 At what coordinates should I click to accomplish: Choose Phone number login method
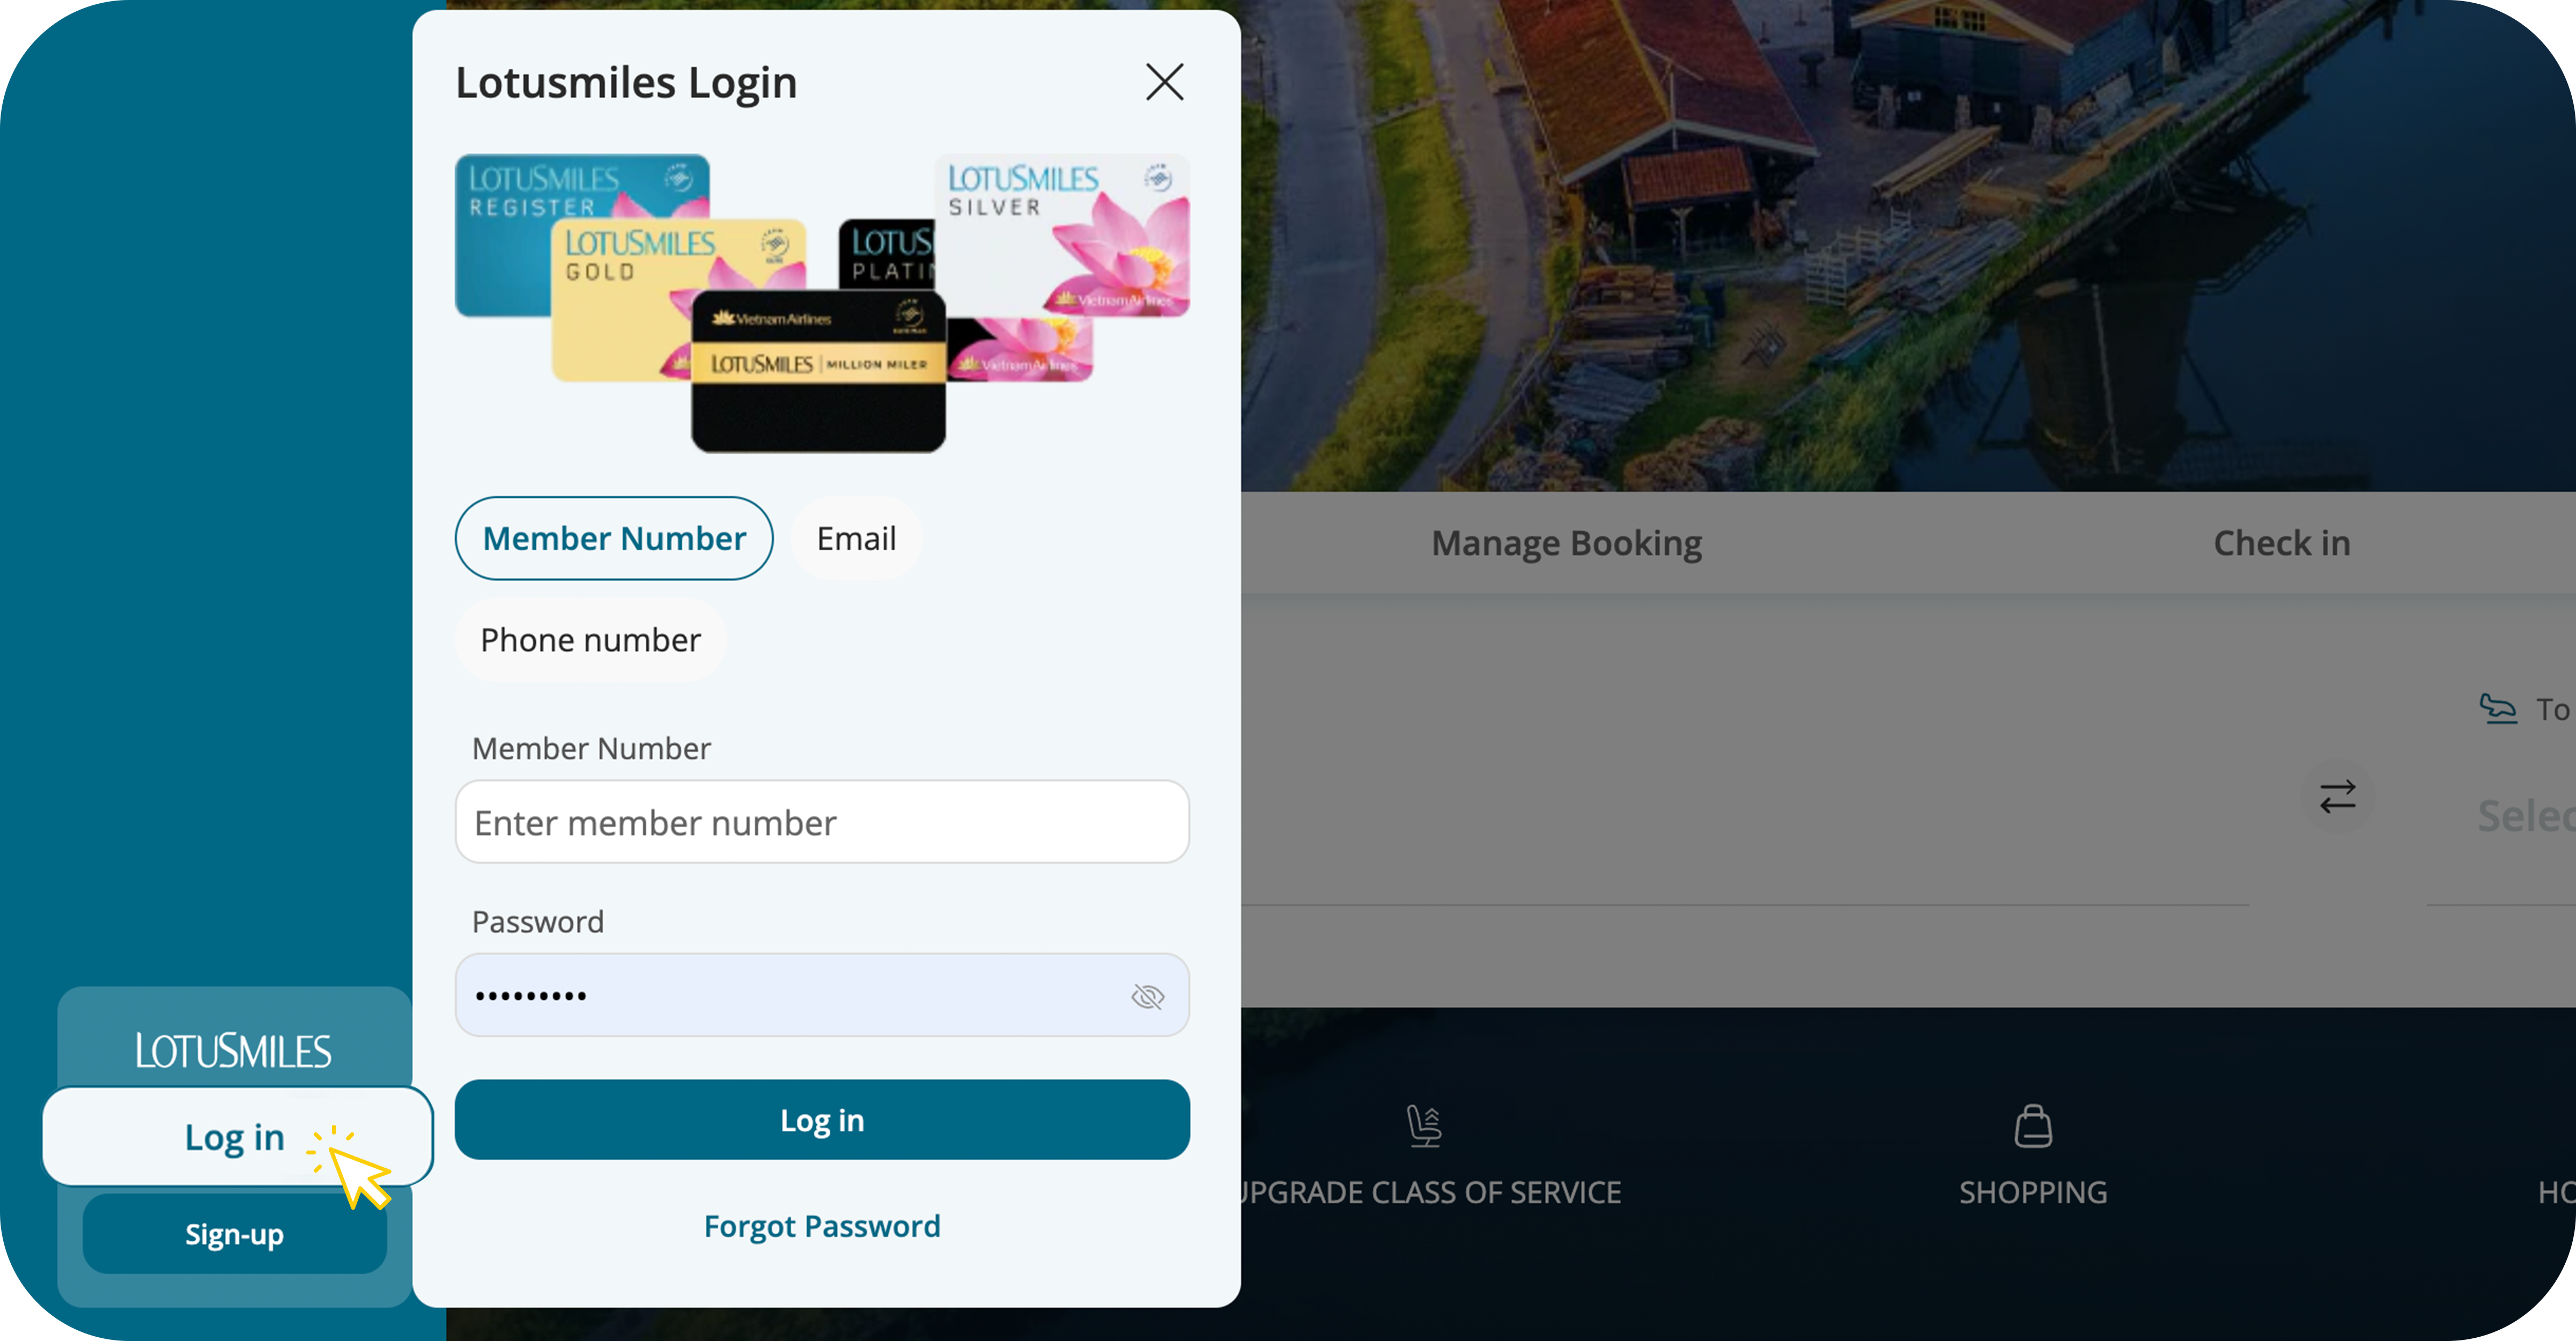[590, 640]
